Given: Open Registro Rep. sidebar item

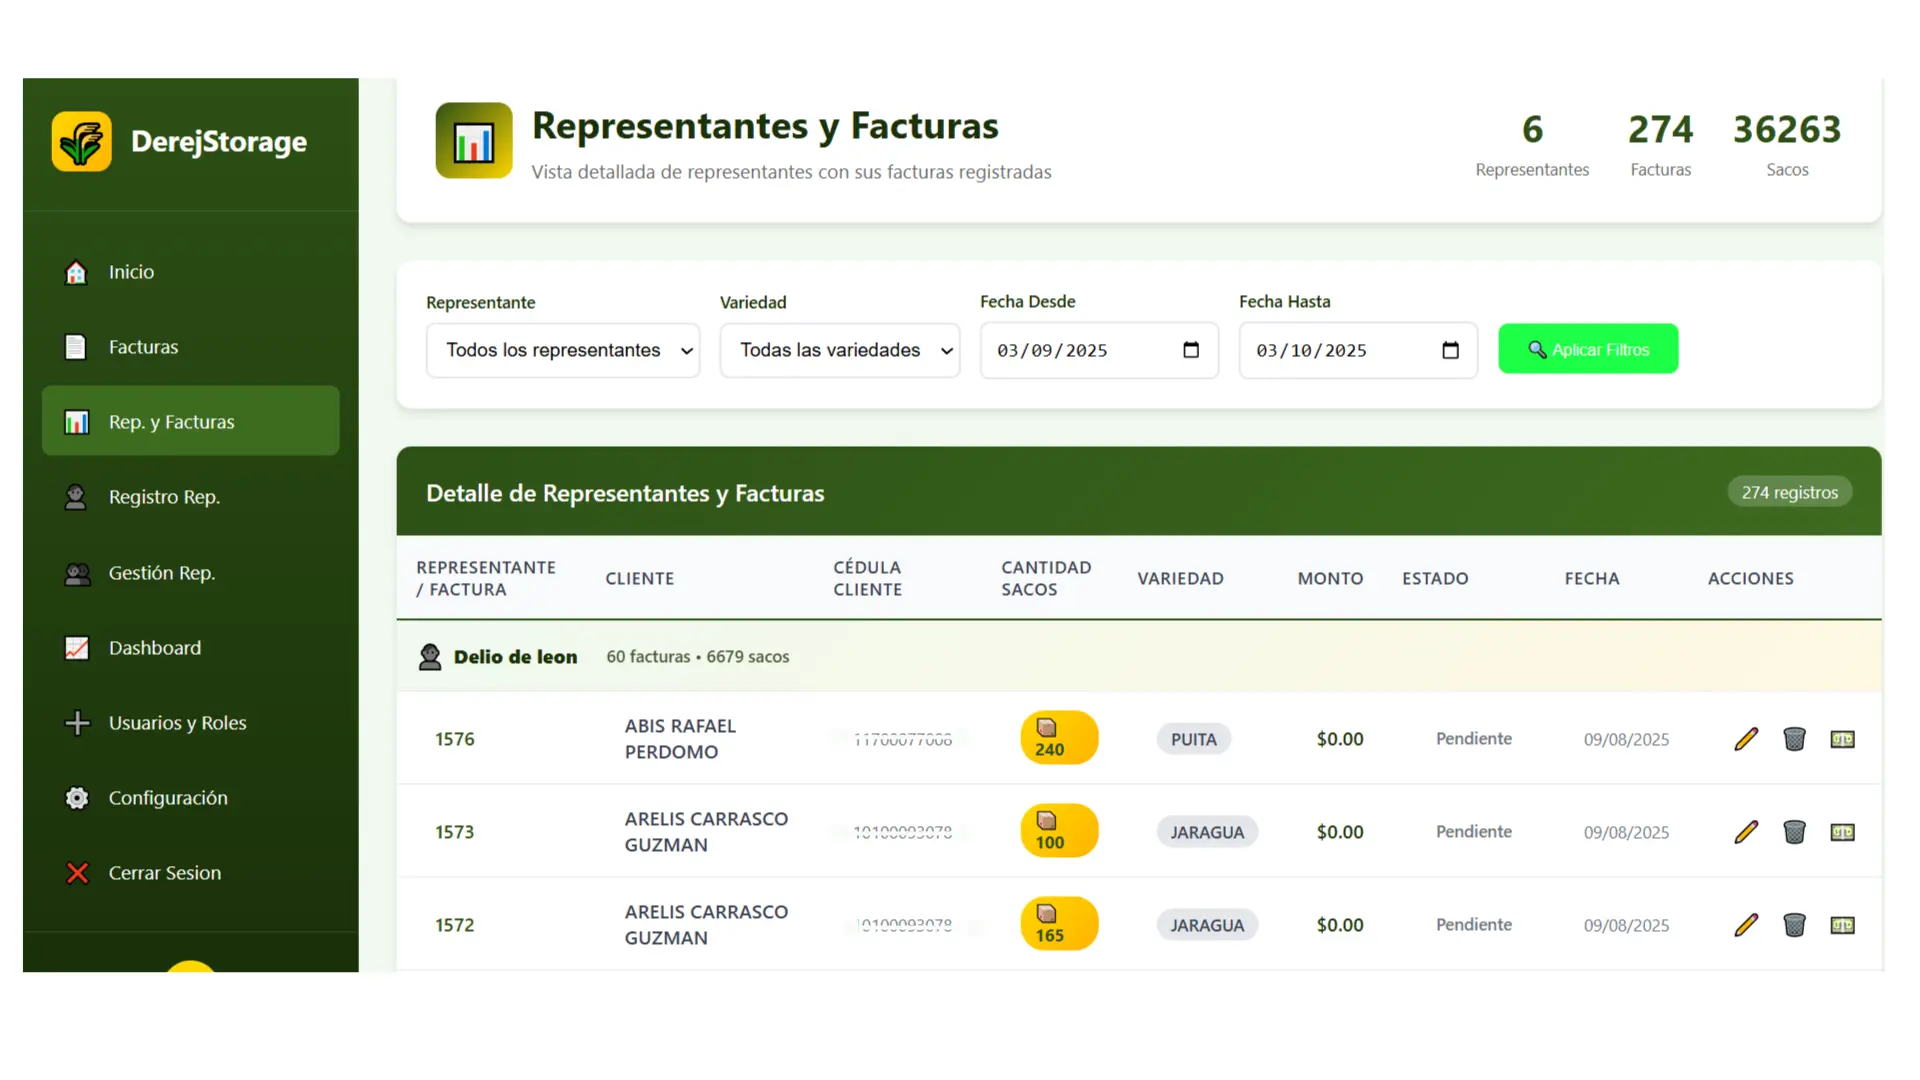Looking at the screenshot, I should (164, 497).
